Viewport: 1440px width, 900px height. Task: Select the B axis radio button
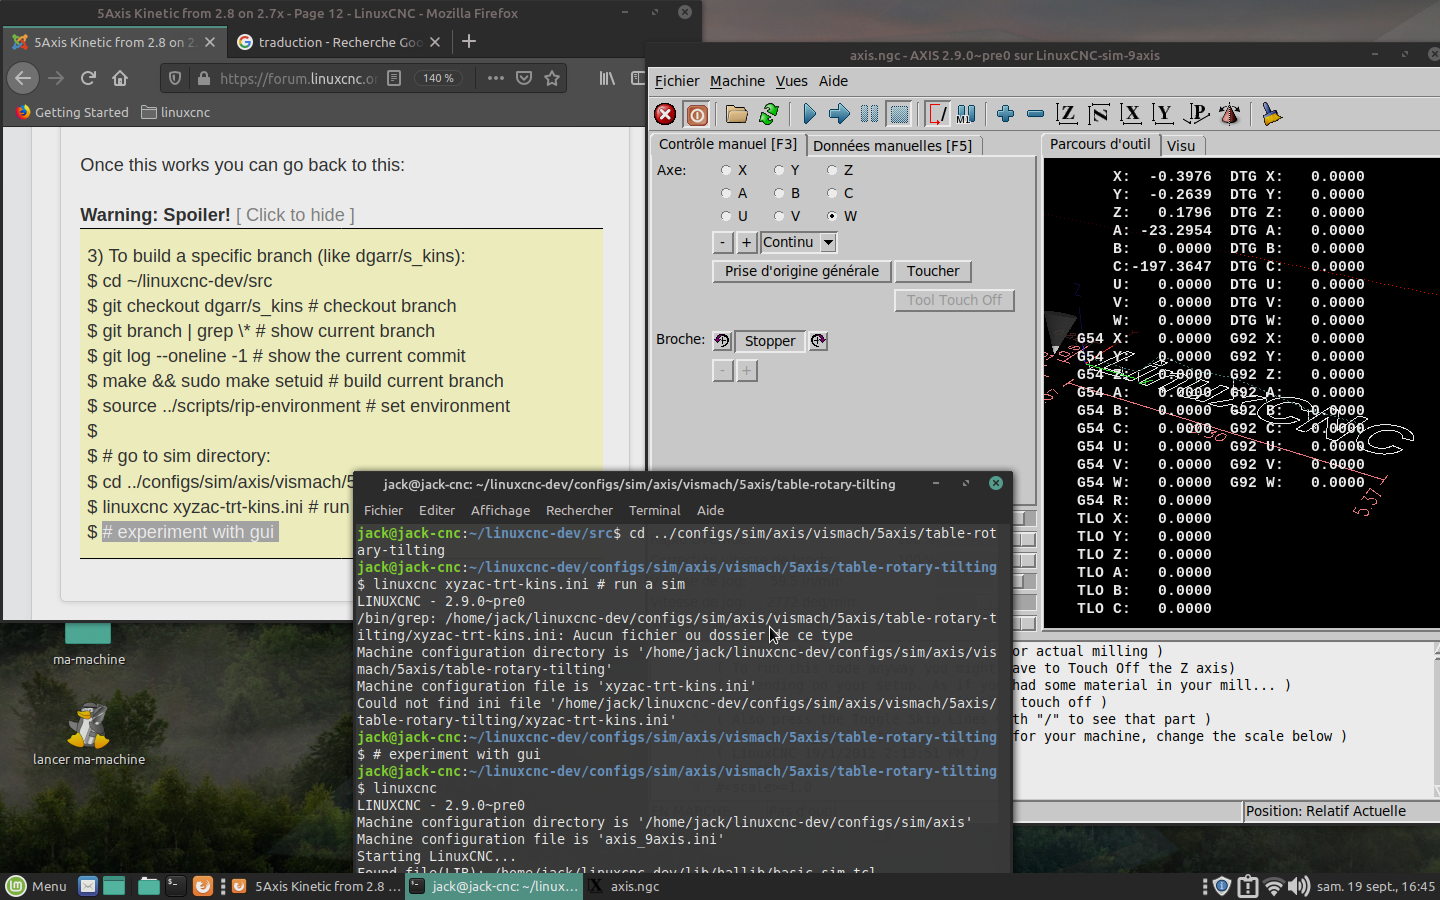click(x=779, y=193)
